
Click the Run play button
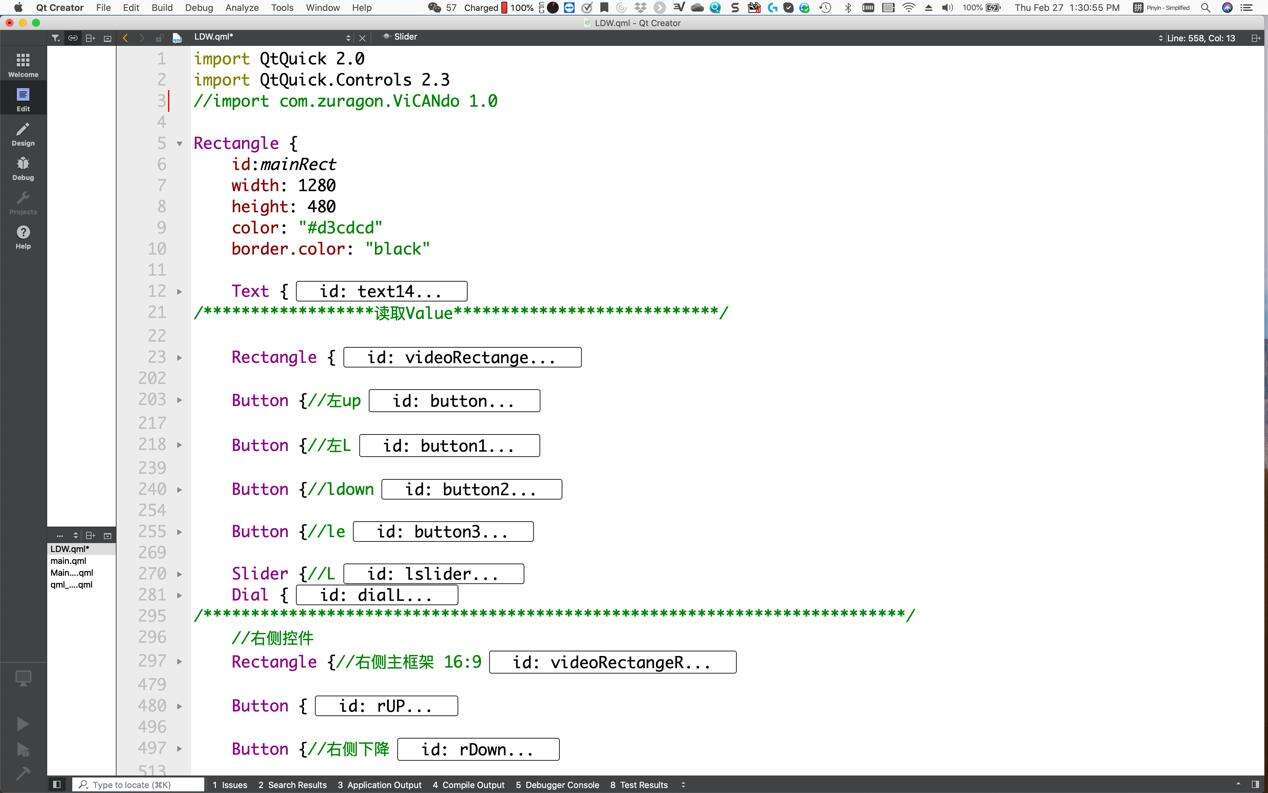(x=23, y=723)
